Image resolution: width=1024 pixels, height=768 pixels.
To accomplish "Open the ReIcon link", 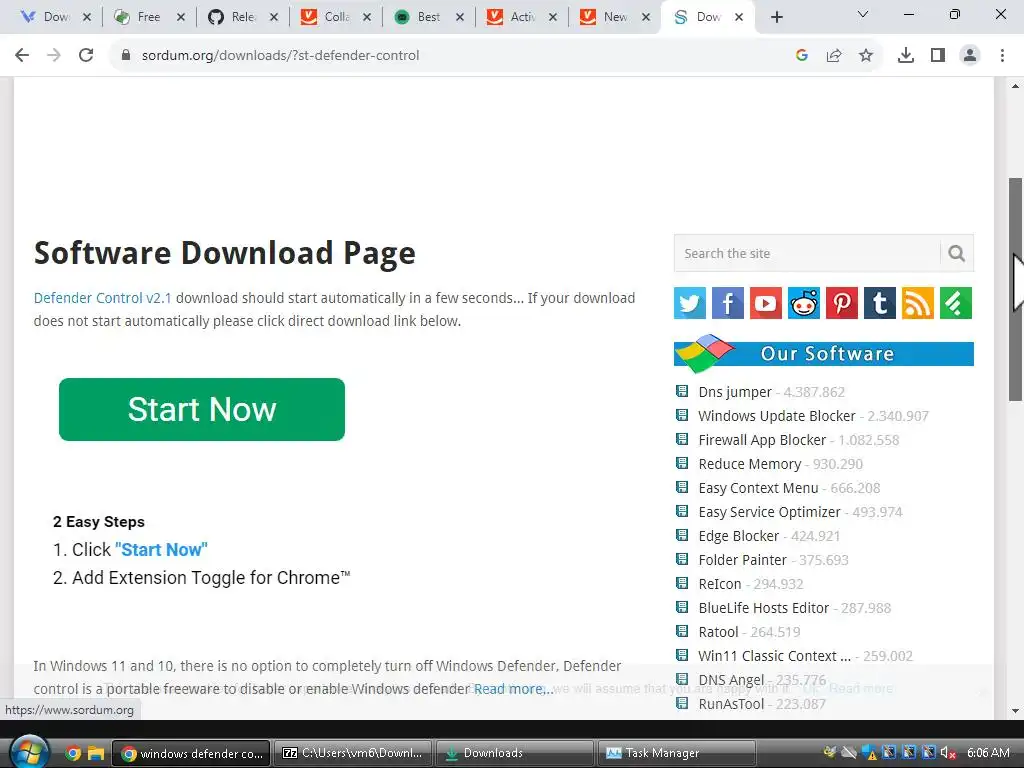I will click(x=720, y=584).
